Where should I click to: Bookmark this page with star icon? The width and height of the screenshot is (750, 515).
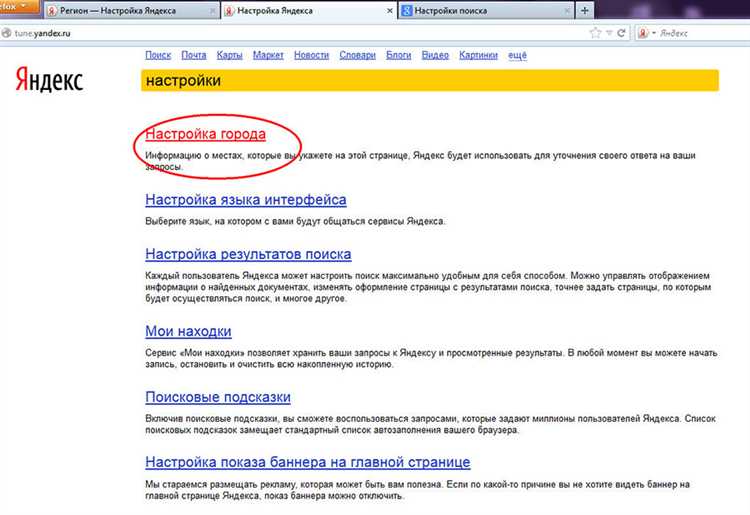click(x=595, y=33)
